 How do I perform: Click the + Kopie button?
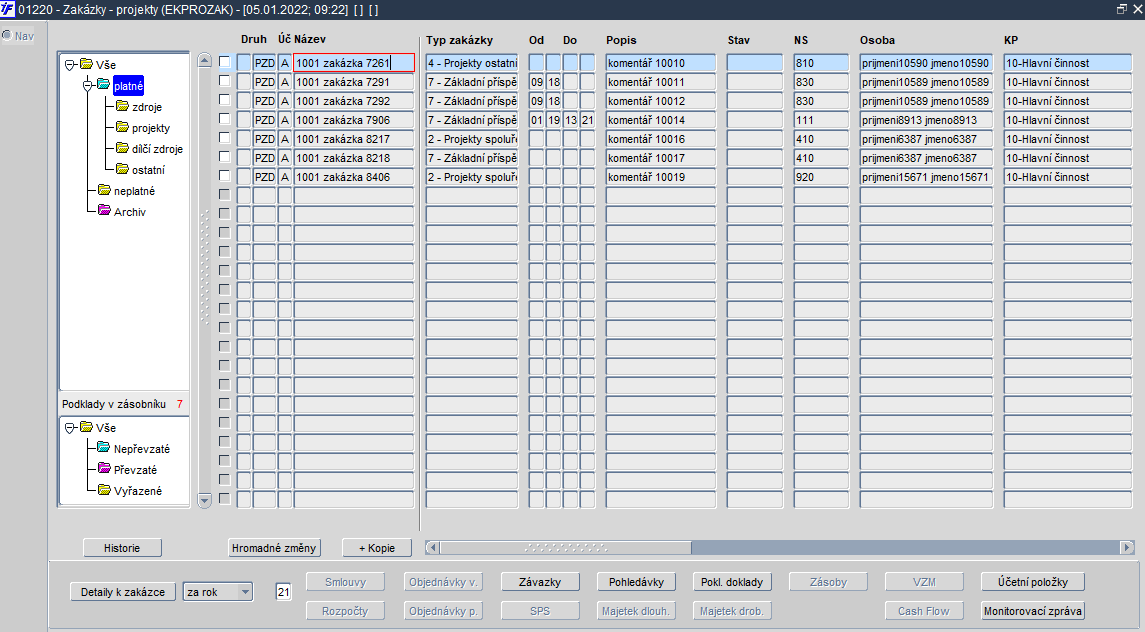pos(377,548)
